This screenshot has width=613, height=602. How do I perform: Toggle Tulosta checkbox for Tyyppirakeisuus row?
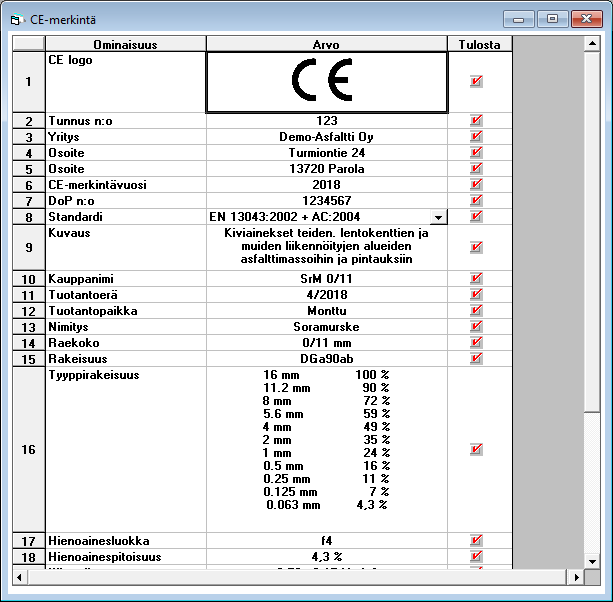click(x=476, y=450)
